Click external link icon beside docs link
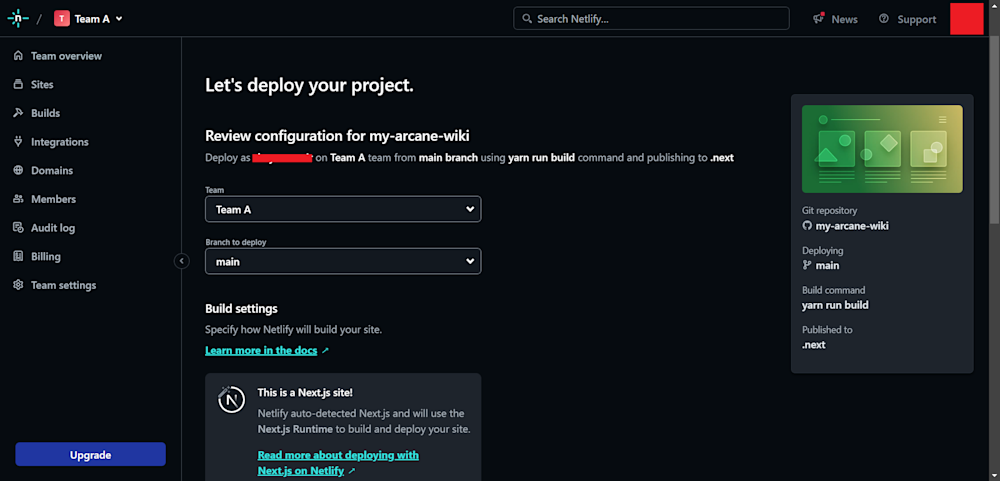Viewport: 1000px width, 481px height. (x=325, y=350)
